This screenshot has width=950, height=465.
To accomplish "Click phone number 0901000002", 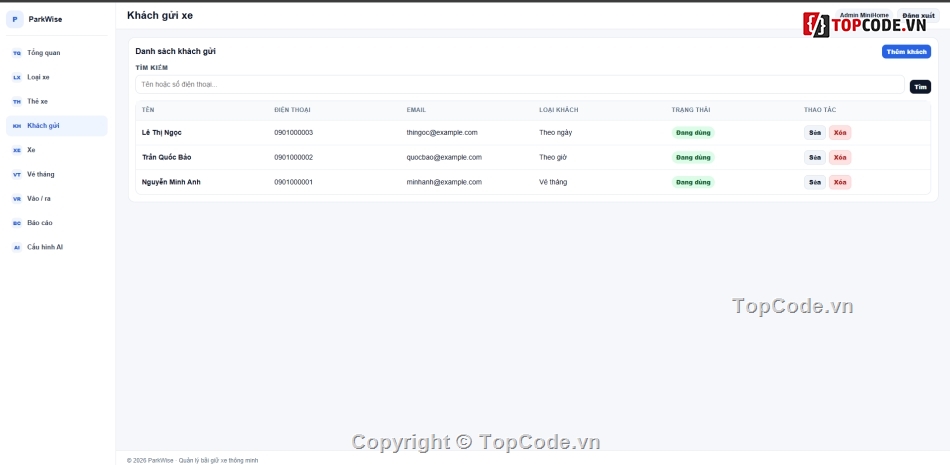I will point(294,158).
